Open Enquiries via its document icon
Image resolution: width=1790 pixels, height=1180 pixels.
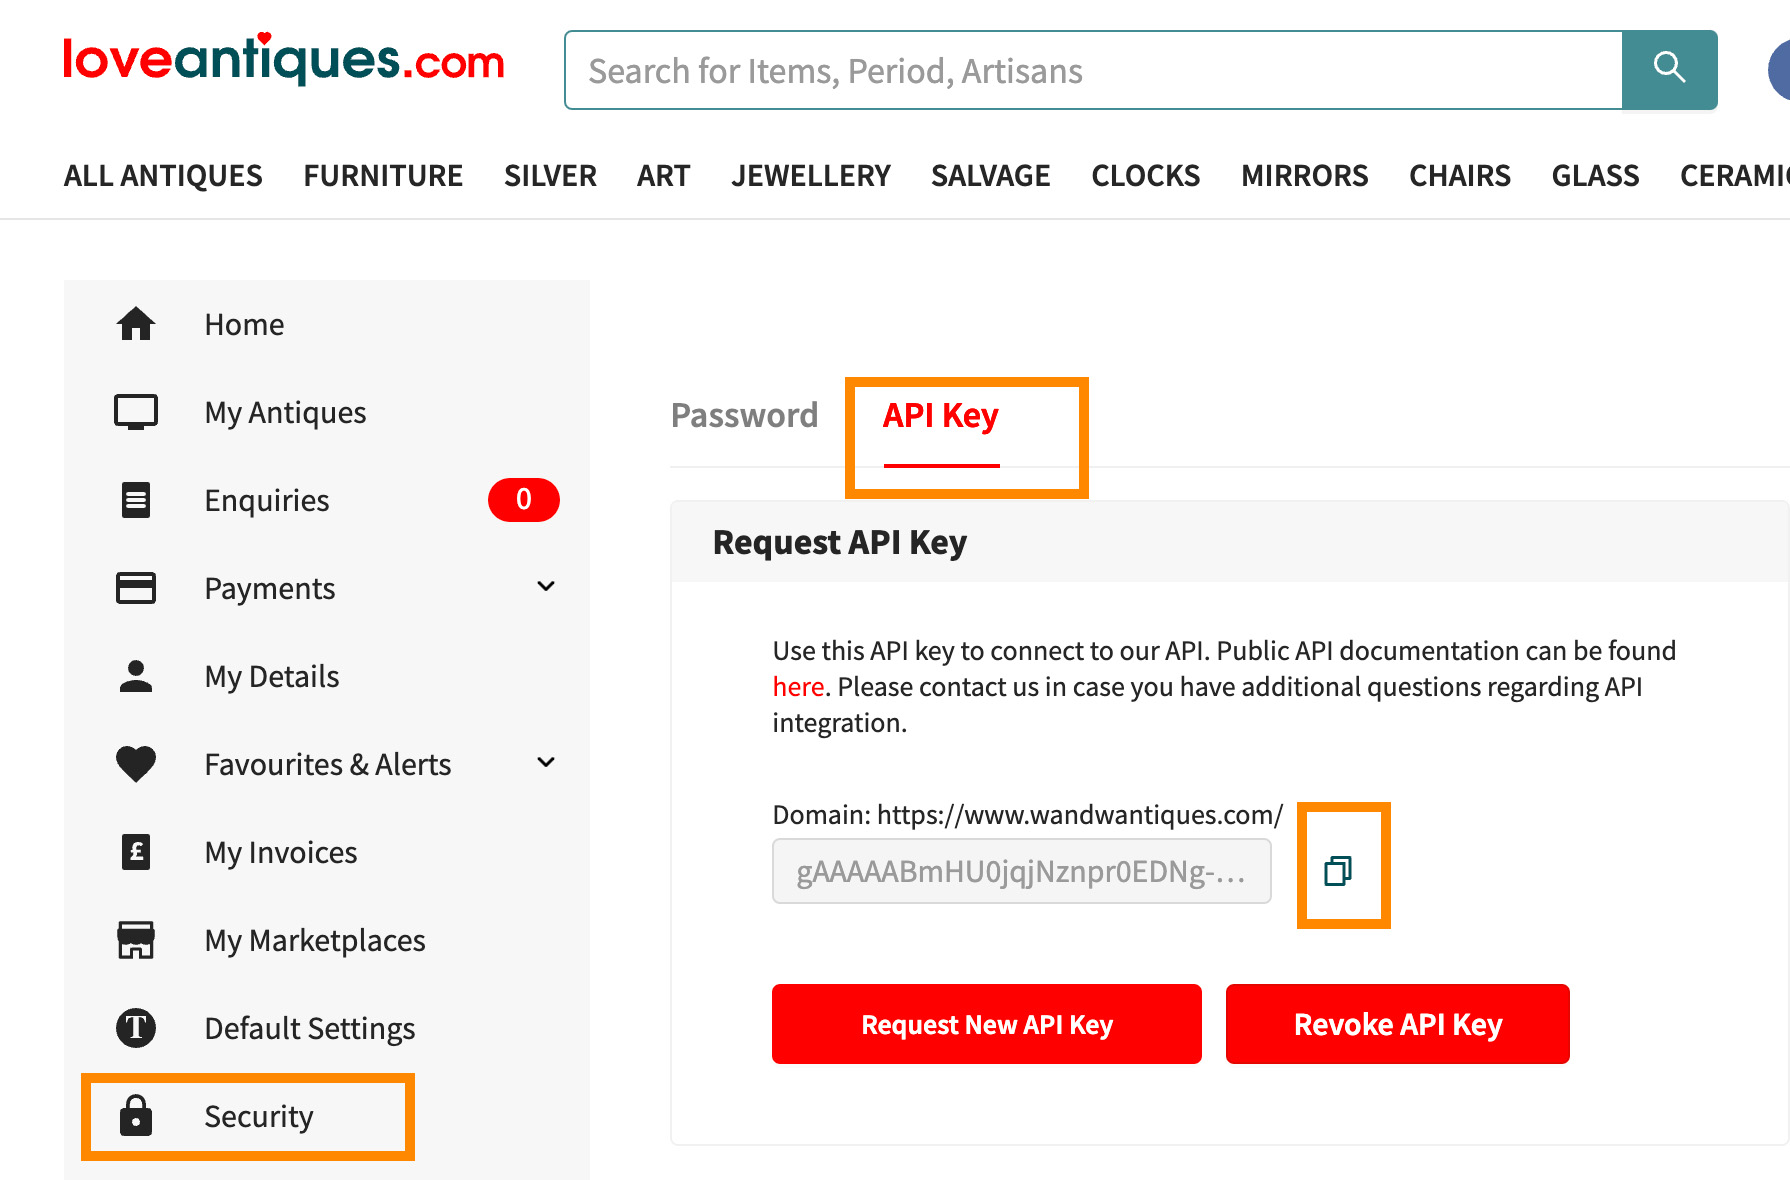coord(136,500)
